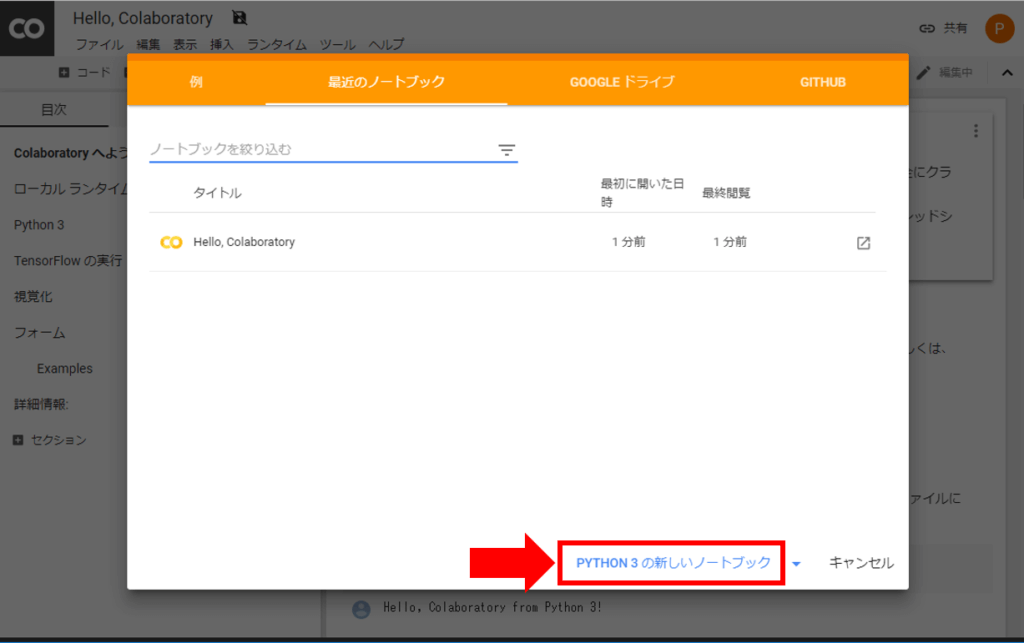This screenshot has width=1024, height=643.
Task: Go to Colaboratory へようこそ outline item
Action: tap(71, 153)
